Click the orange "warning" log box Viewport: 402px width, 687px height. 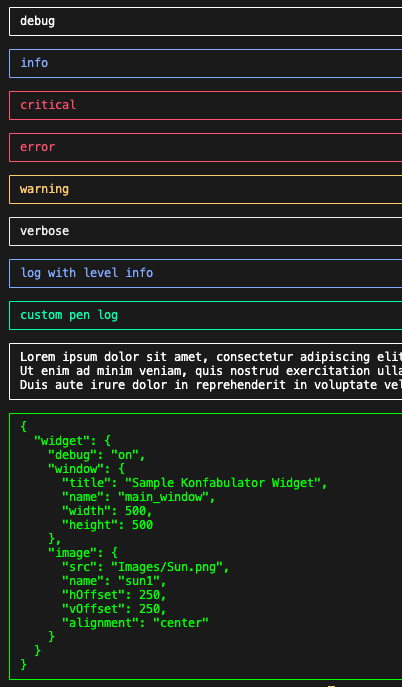tap(205, 189)
